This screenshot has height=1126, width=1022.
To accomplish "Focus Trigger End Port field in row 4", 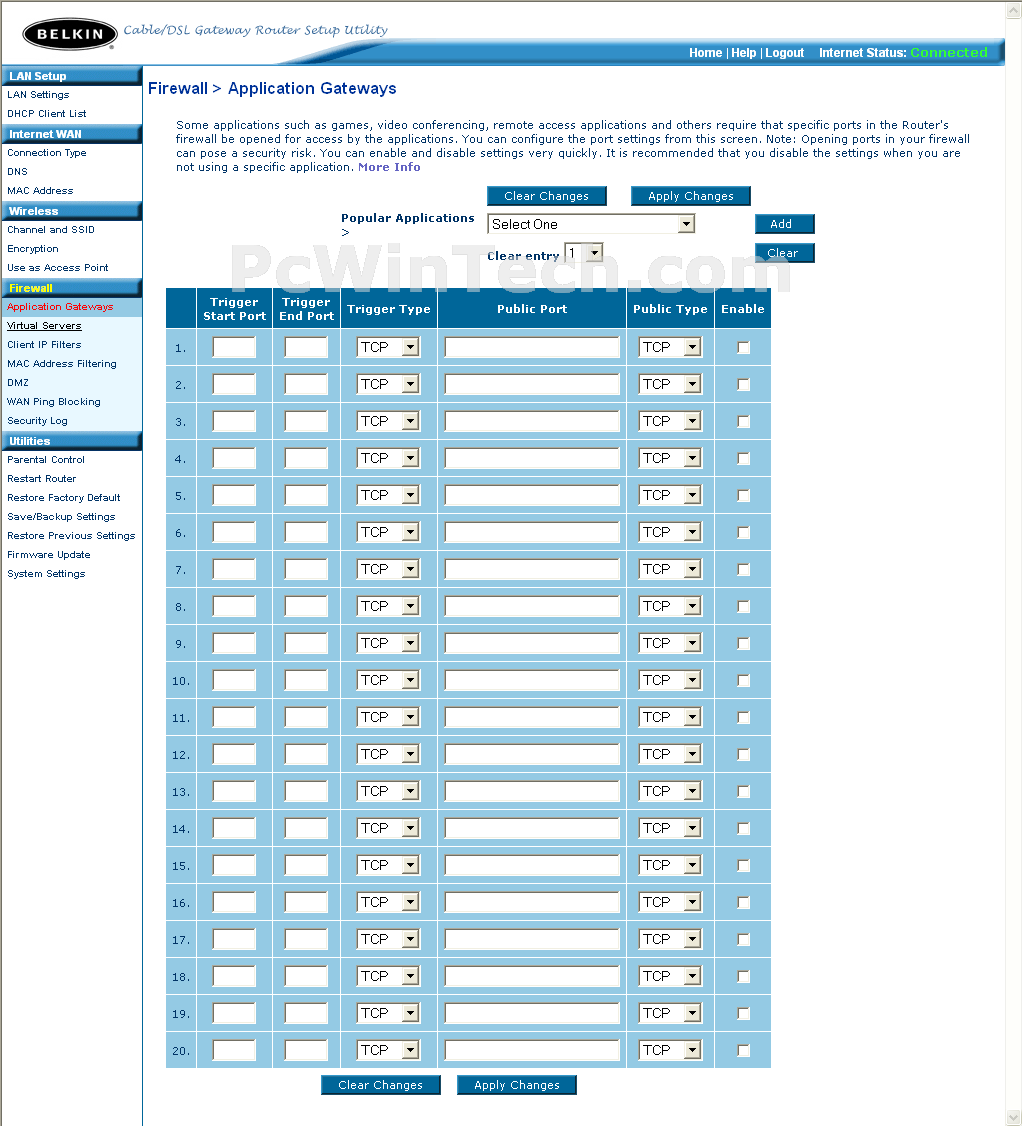I will [x=306, y=458].
